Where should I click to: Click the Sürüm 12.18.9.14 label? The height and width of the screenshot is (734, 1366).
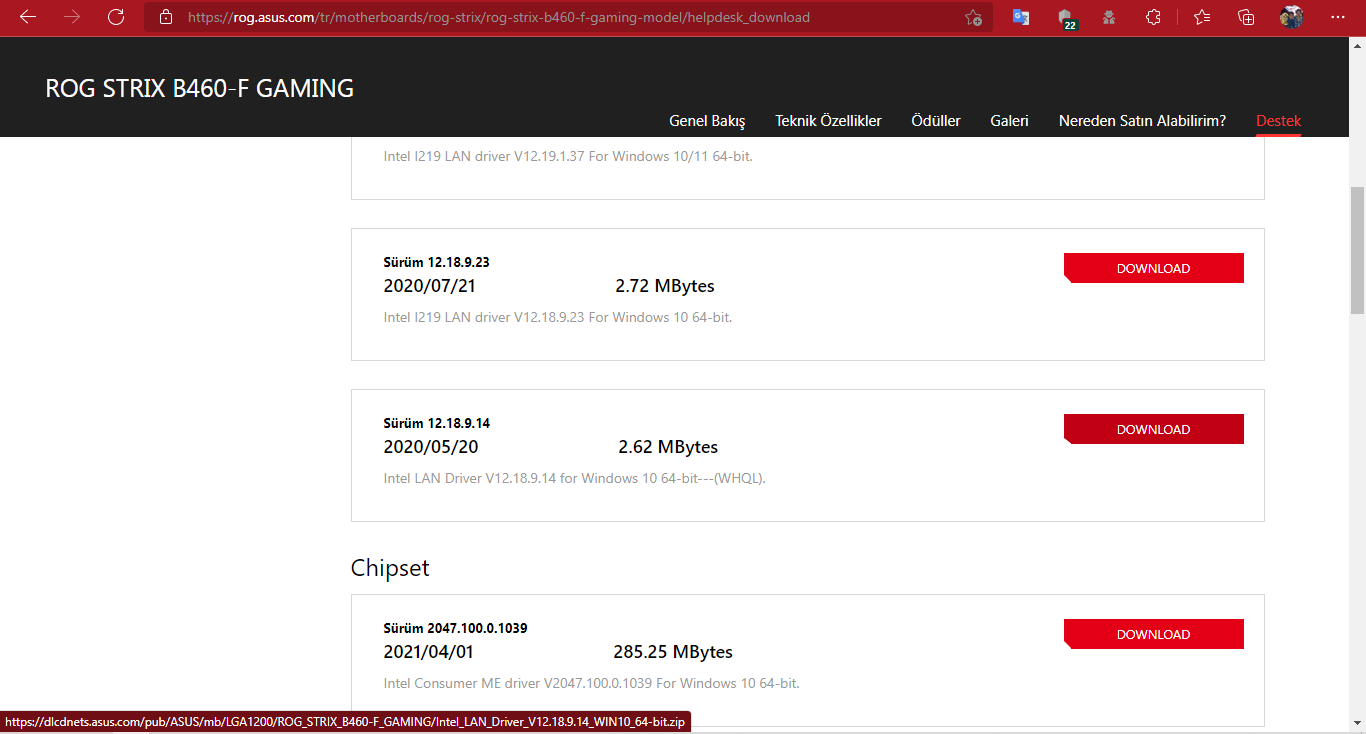436,424
